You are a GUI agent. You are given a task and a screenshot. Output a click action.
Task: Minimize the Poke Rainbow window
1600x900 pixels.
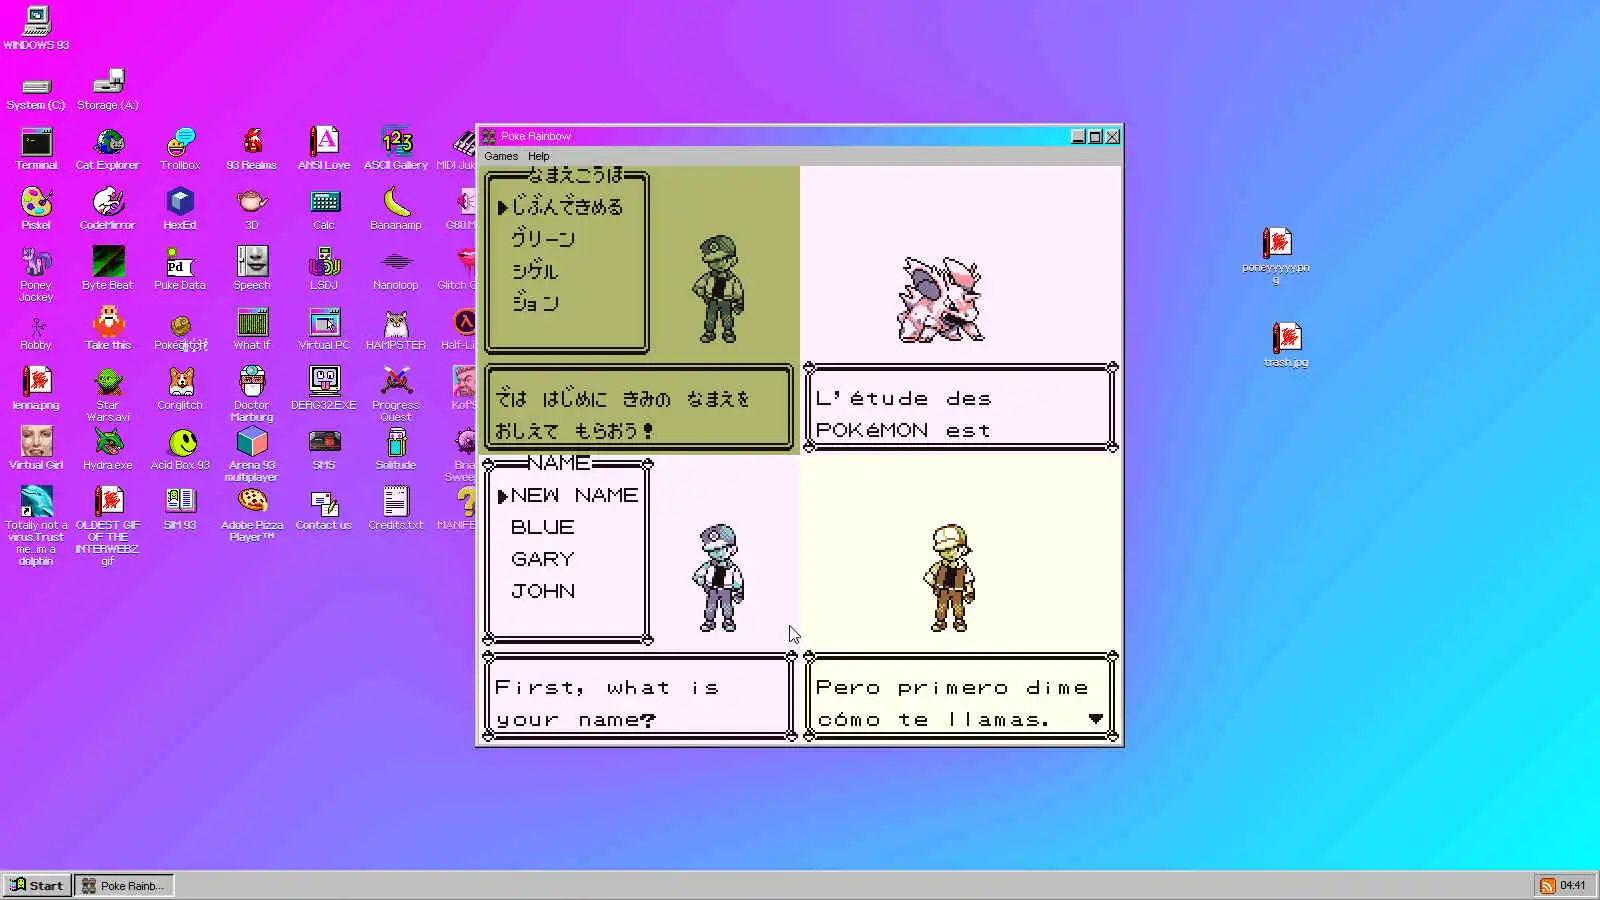pos(1078,136)
